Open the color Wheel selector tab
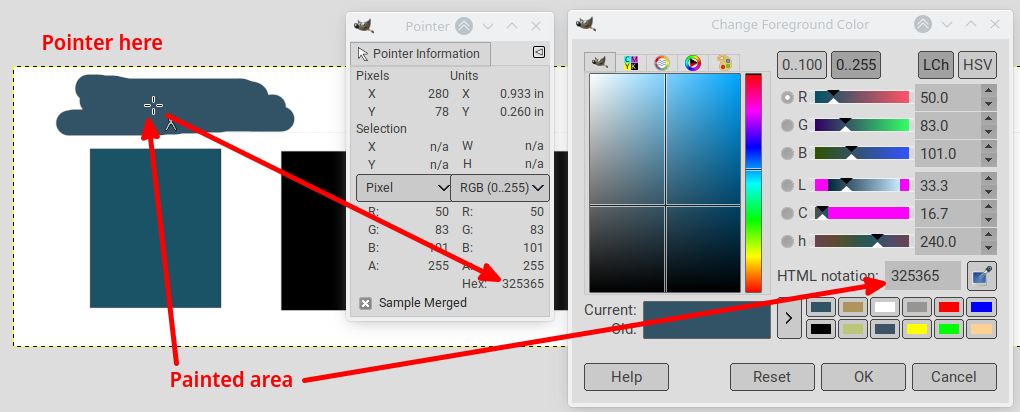This screenshot has width=1020, height=412. pos(693,62)
